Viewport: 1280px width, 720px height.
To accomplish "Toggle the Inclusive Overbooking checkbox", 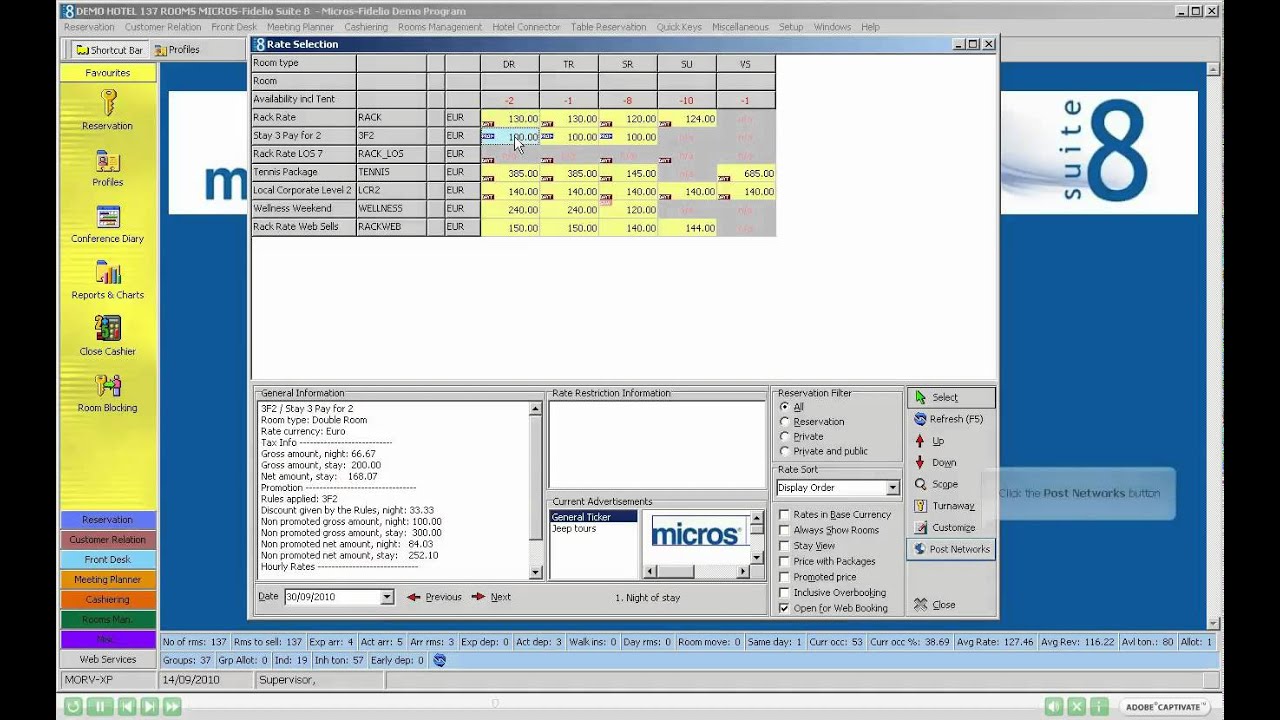I will [x=784, y=592].
